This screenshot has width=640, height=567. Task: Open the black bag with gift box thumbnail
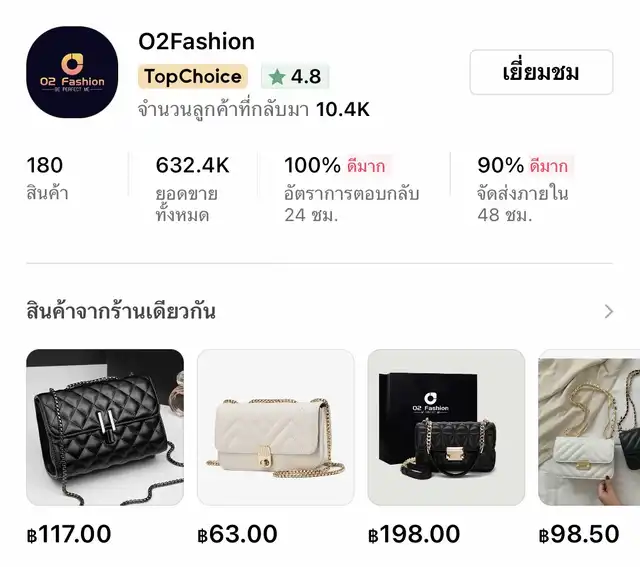(446, 427)
